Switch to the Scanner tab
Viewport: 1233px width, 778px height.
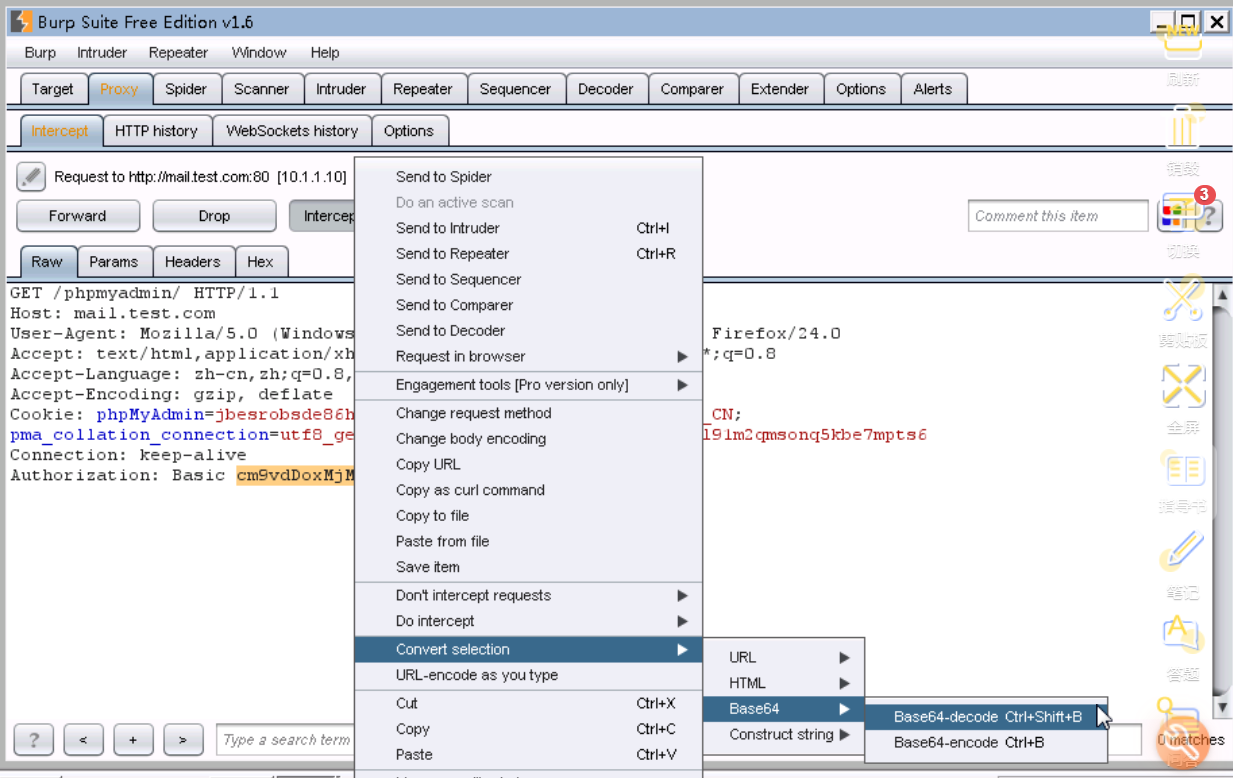point(262,89)
